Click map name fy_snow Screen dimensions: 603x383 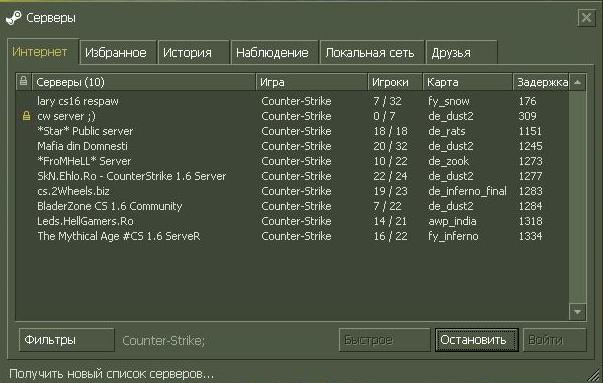tap(449, 102)
